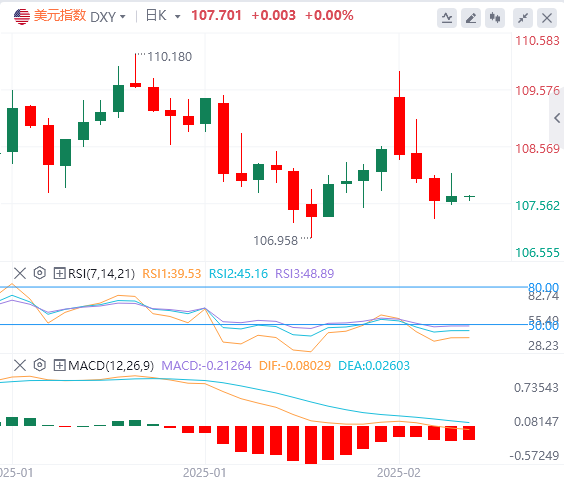Close the chart with the X button
This screenshot has height=484, width=564.
[547, 18]
